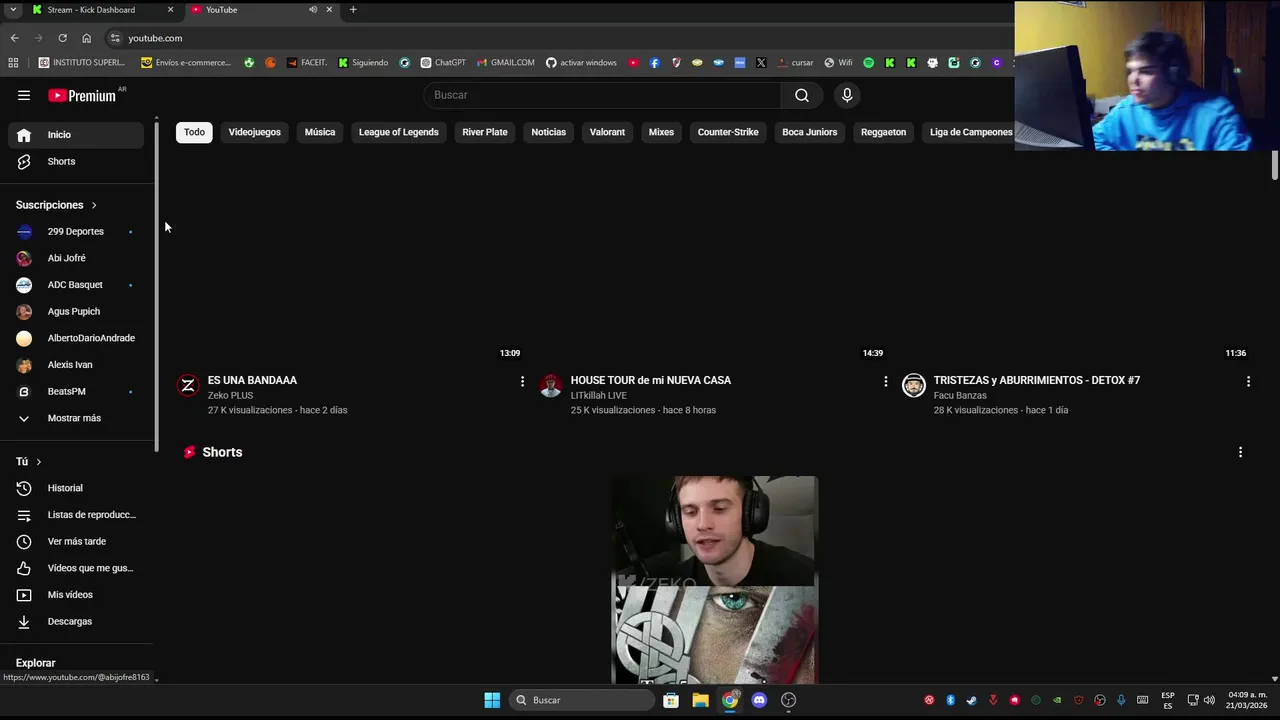Select the River Plate filter chip
Image resolution: width=1280 pixels, height=720 pixels.
pyautogui.click(x=485, y=132)
